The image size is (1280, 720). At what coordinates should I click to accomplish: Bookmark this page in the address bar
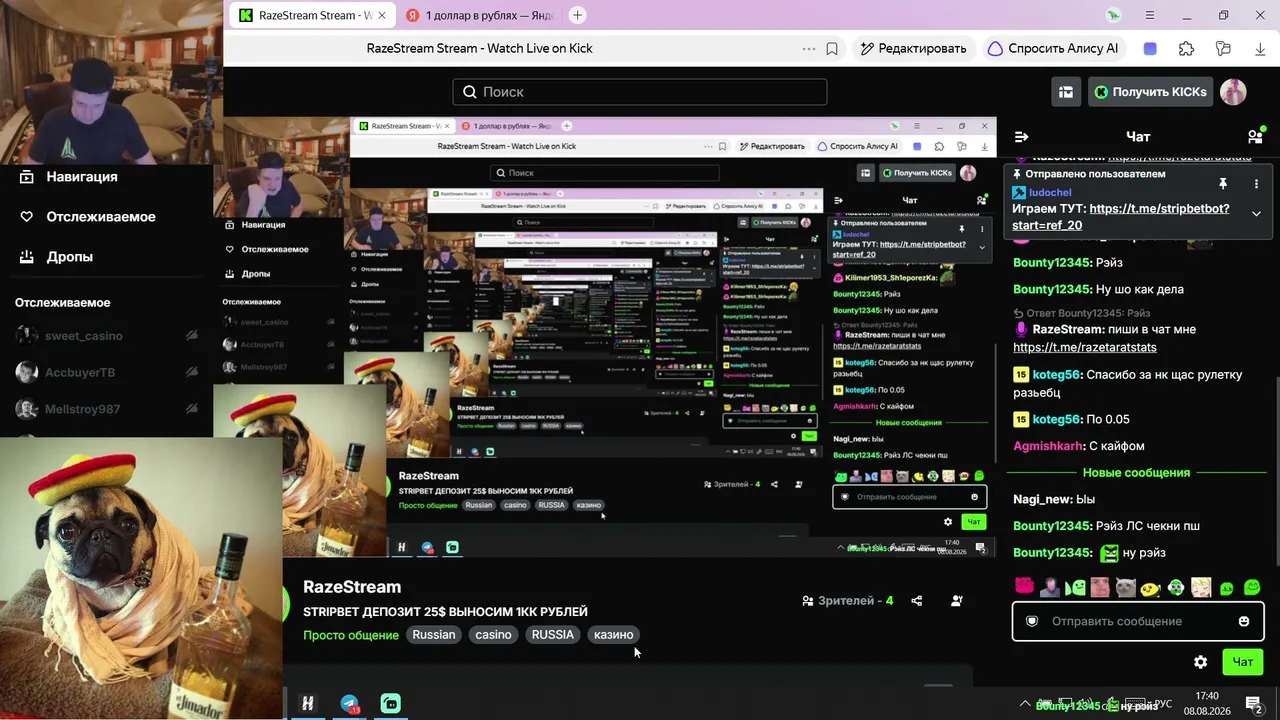(832, 48)
